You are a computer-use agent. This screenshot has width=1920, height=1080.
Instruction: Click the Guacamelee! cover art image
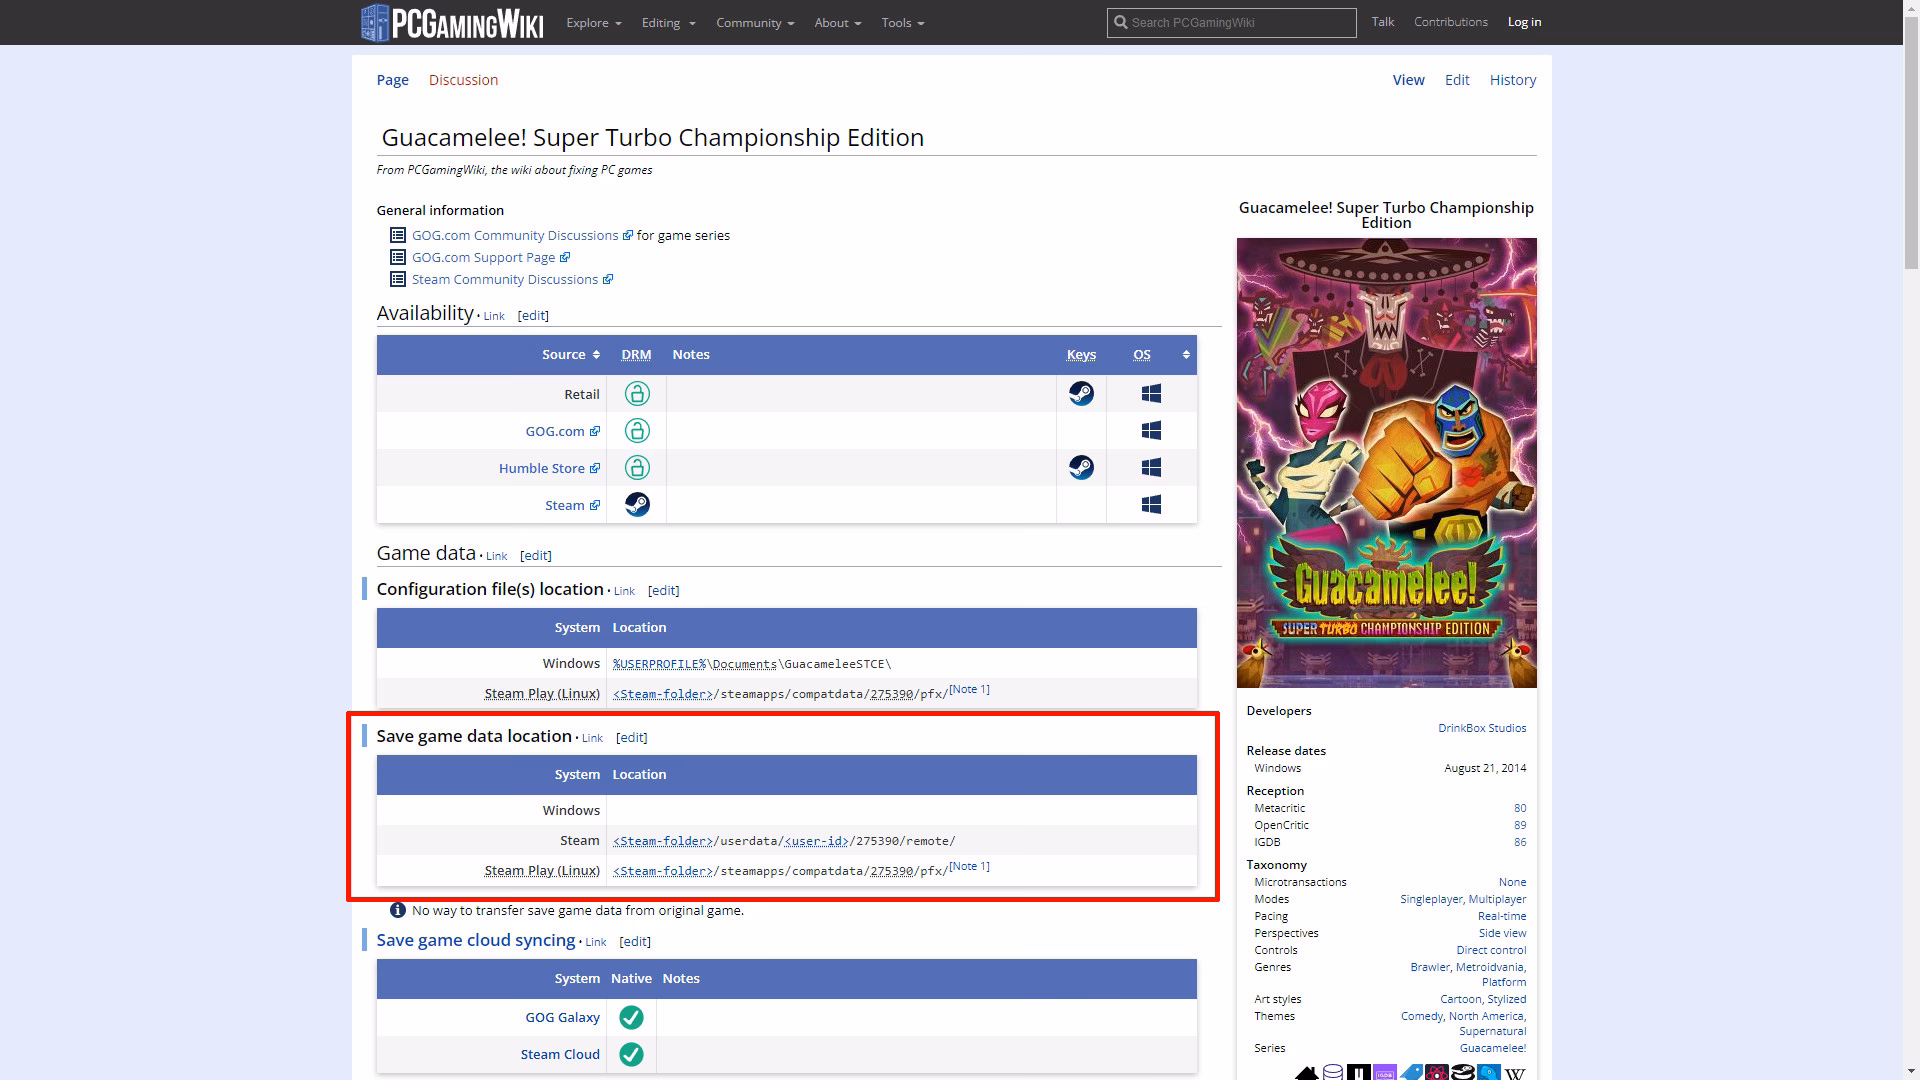1386,463
